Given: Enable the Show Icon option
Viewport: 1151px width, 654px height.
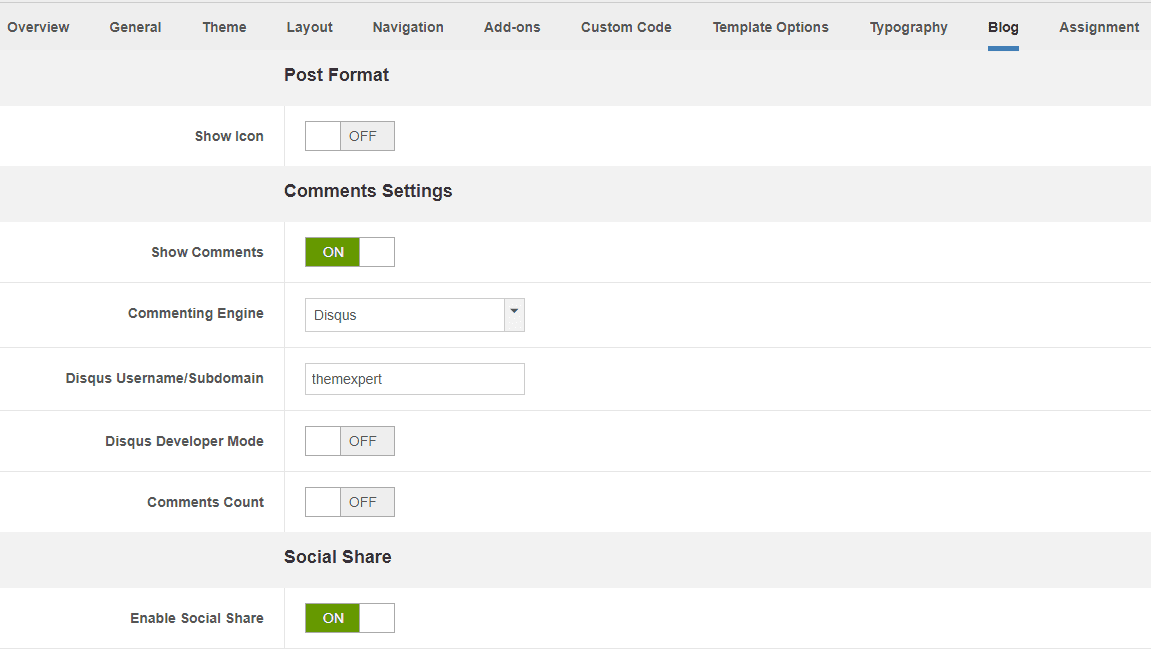Looking at the screenshot, I should tap(349, 136).
